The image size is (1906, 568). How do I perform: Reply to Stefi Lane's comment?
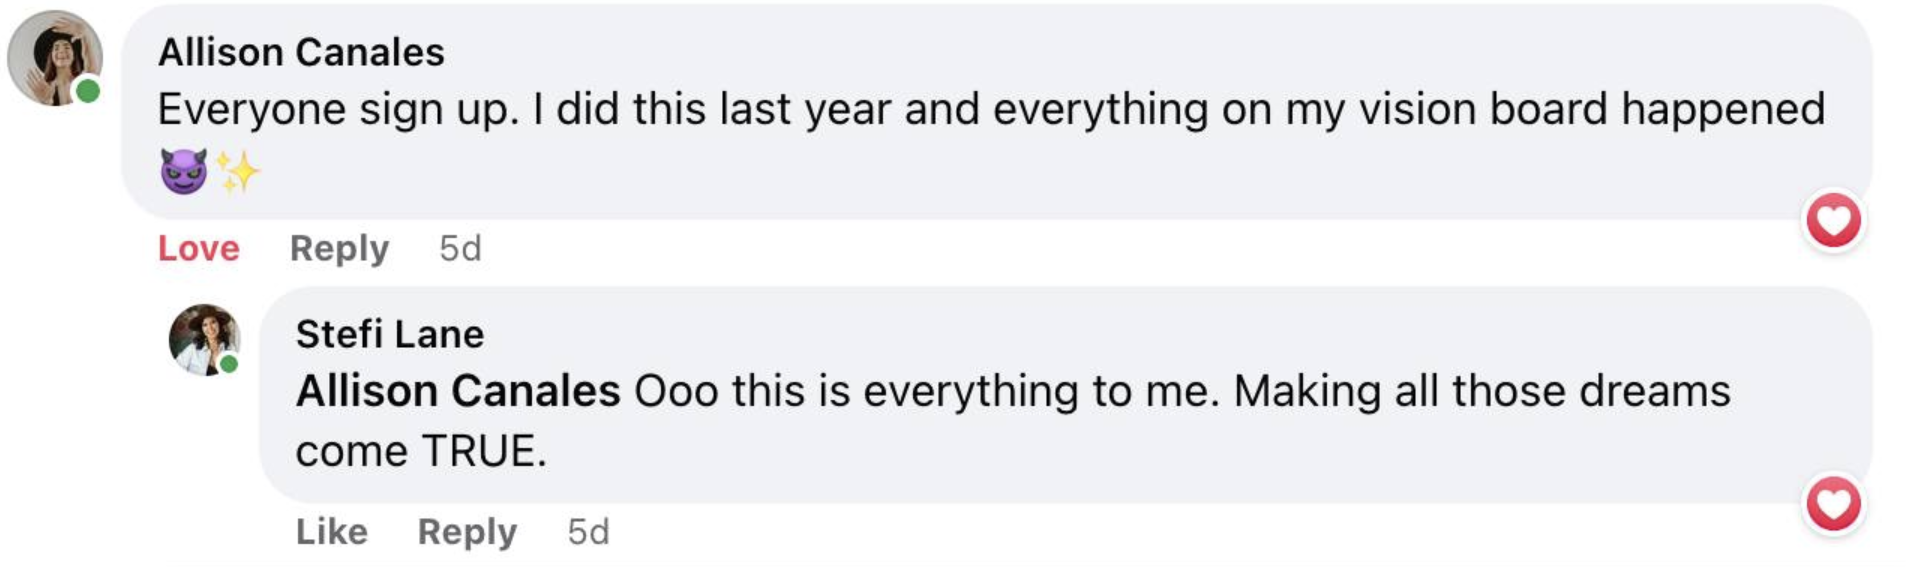point(467,531)
